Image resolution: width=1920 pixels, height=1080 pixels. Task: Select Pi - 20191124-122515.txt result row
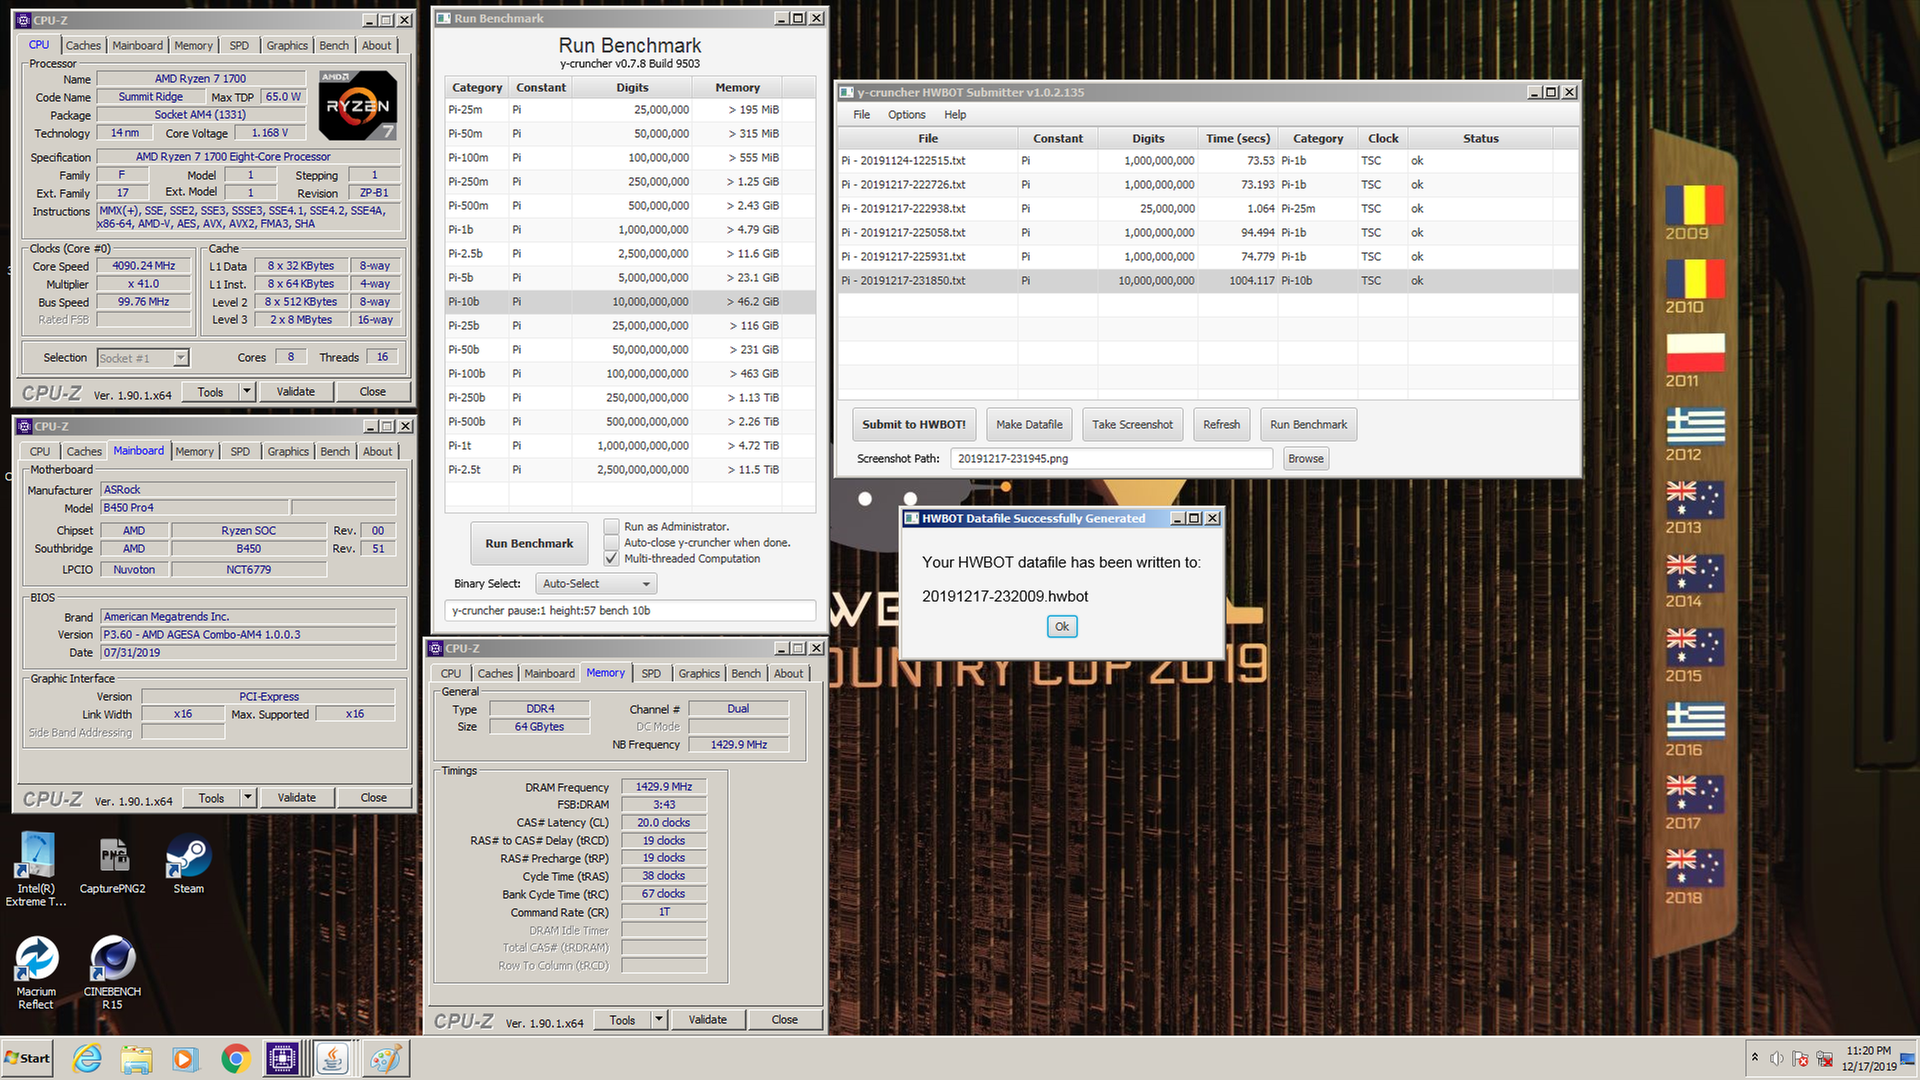tap(1208, 161)
